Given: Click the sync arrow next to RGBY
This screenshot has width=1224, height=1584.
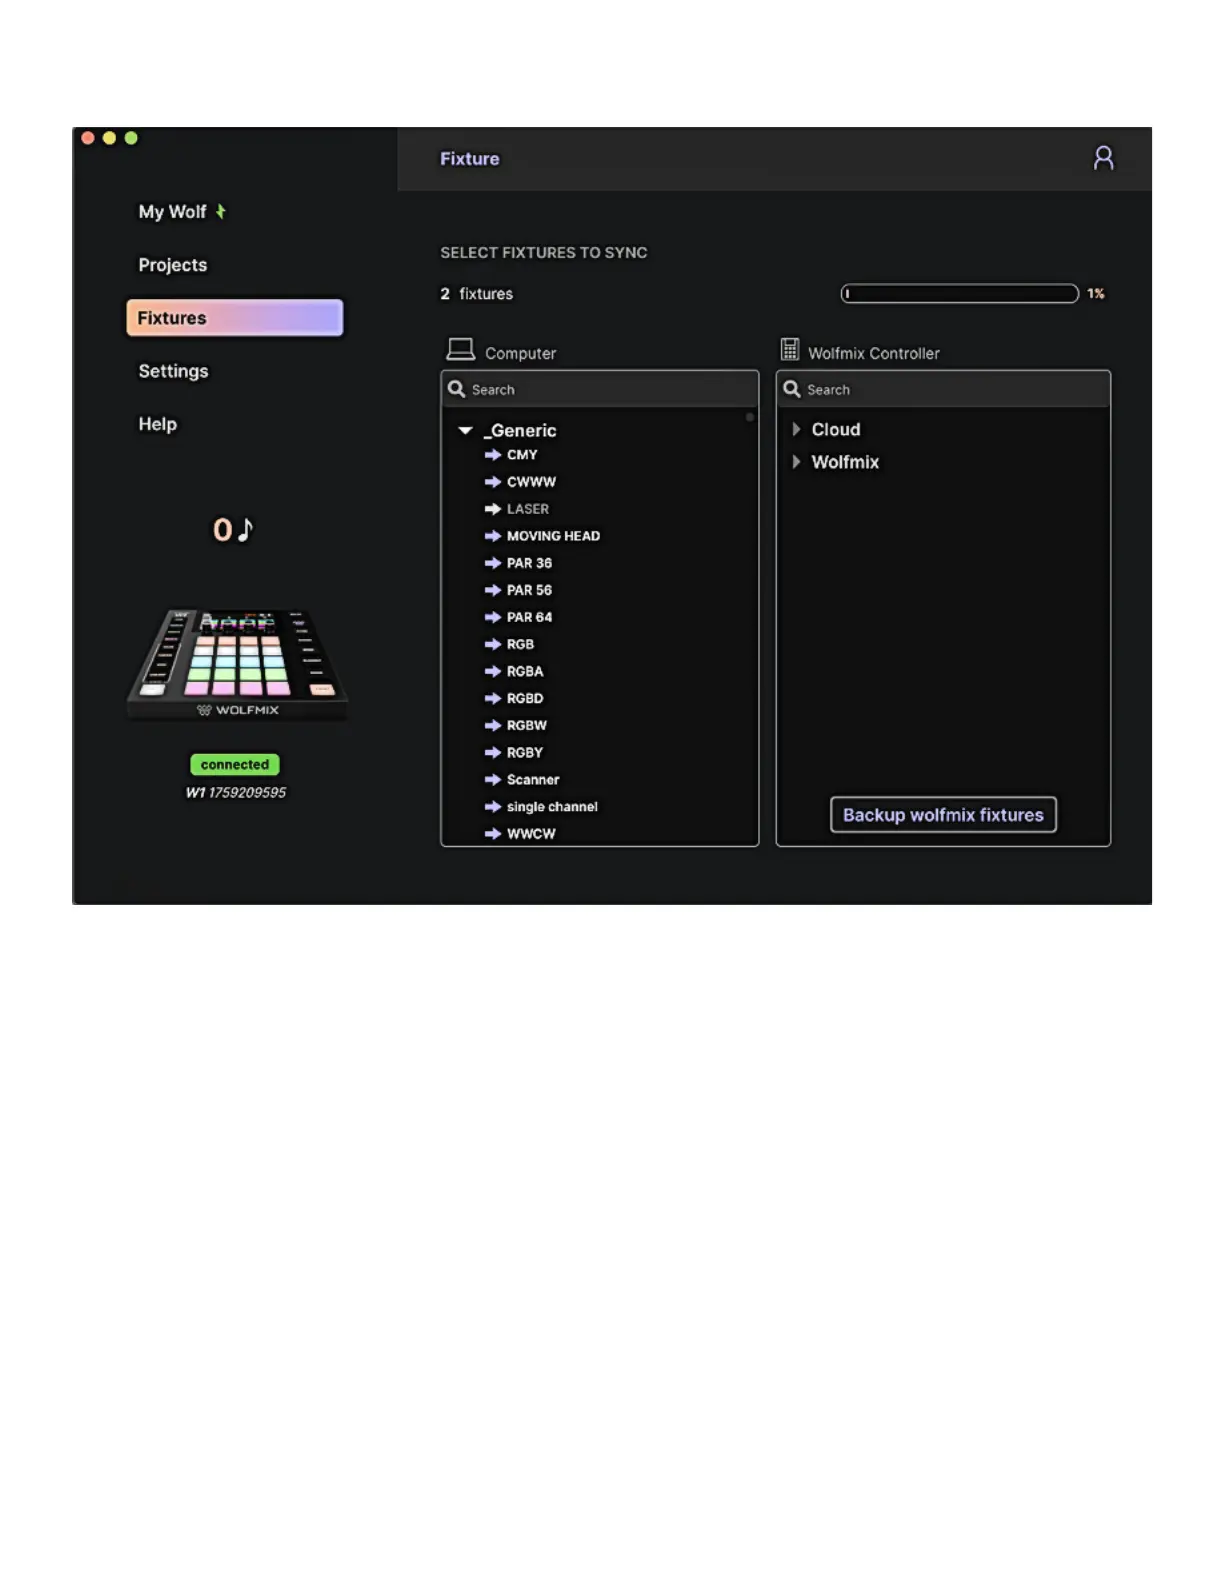Looking at the screenshot, I should pyautogui.click(x=492, y=752).
